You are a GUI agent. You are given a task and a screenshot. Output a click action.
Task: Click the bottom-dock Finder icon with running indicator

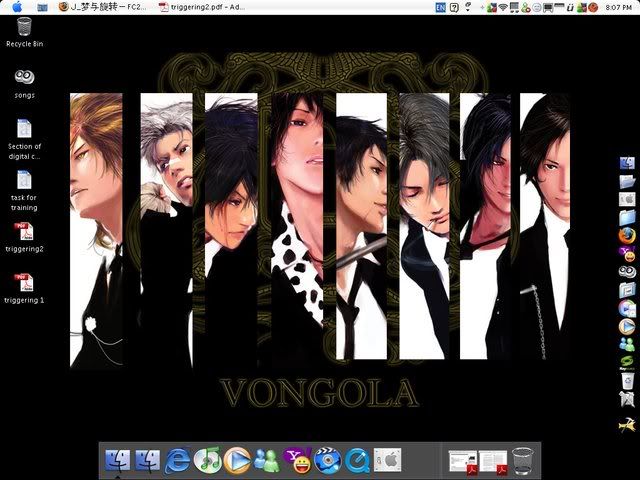(118, 460)
